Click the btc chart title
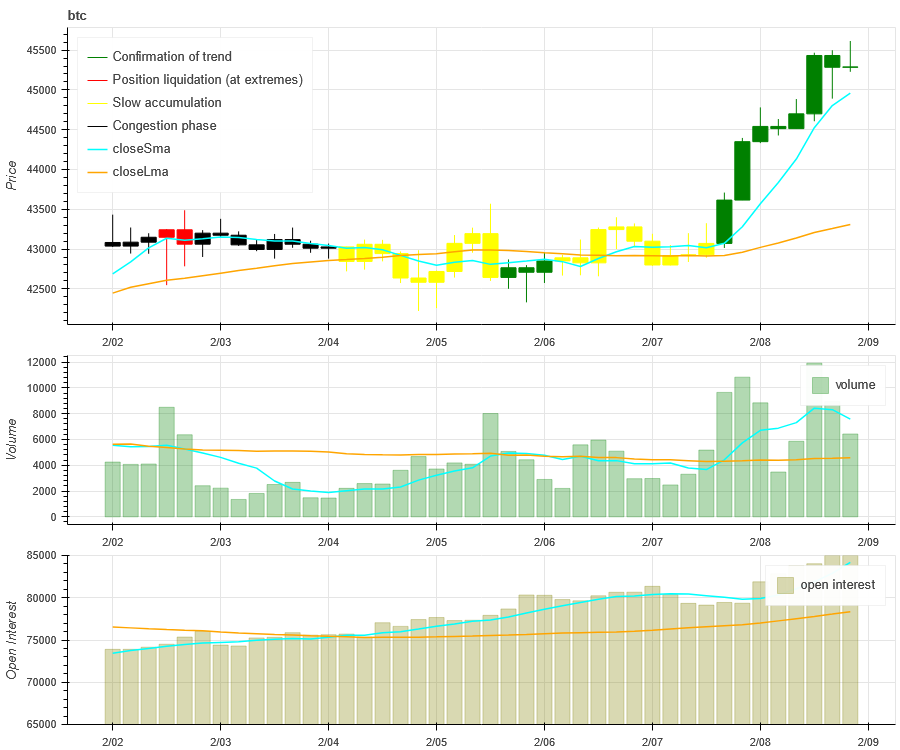 coord(77,15)
